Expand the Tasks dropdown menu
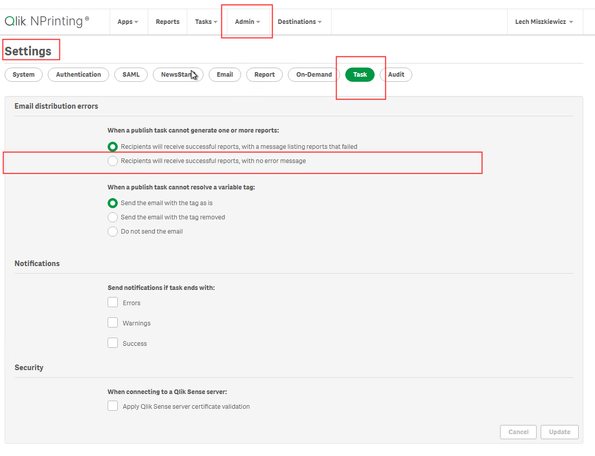 tap(206, 22)
